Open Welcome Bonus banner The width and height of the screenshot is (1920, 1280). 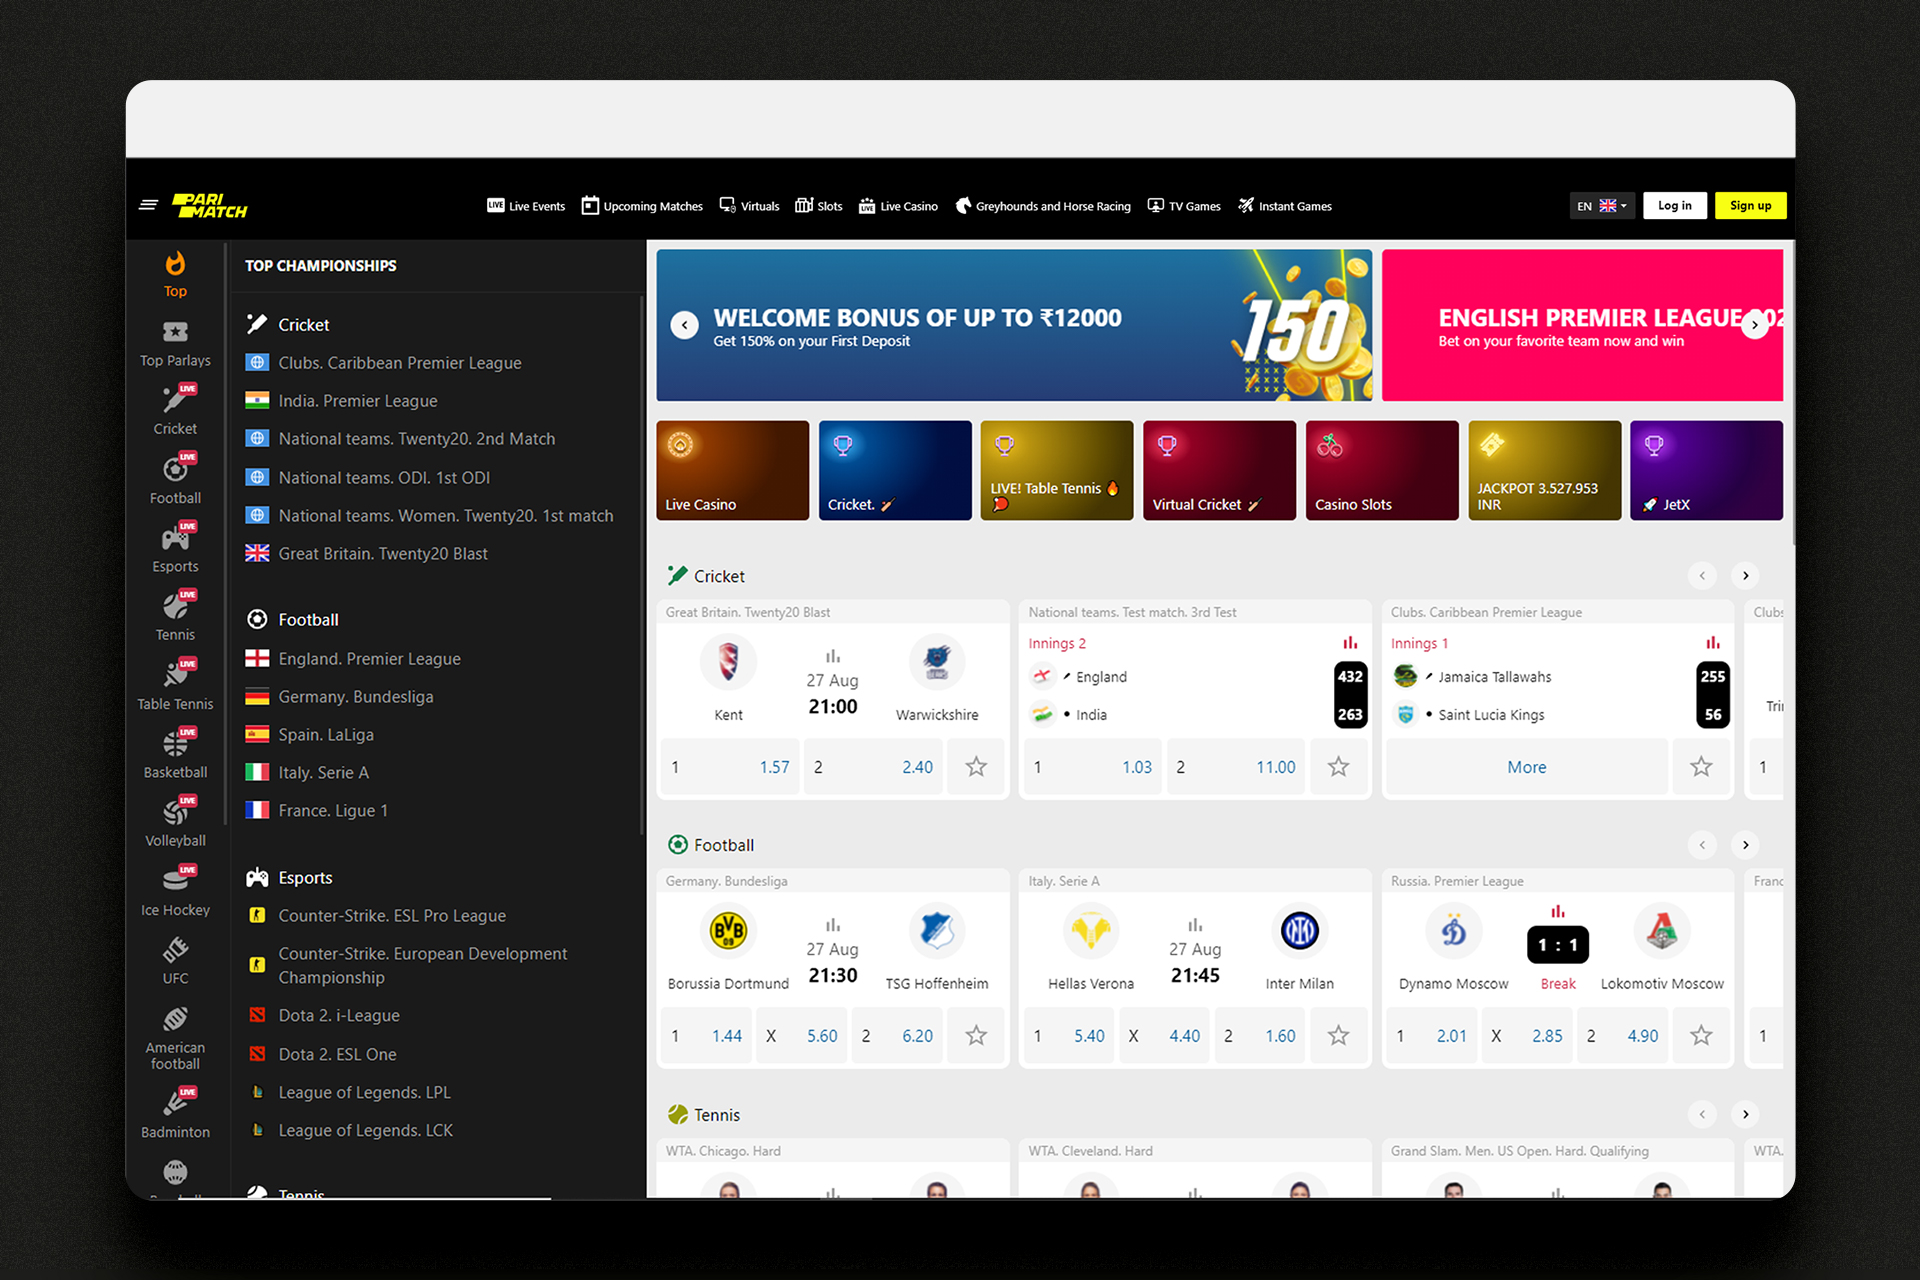coord(1014,325)
